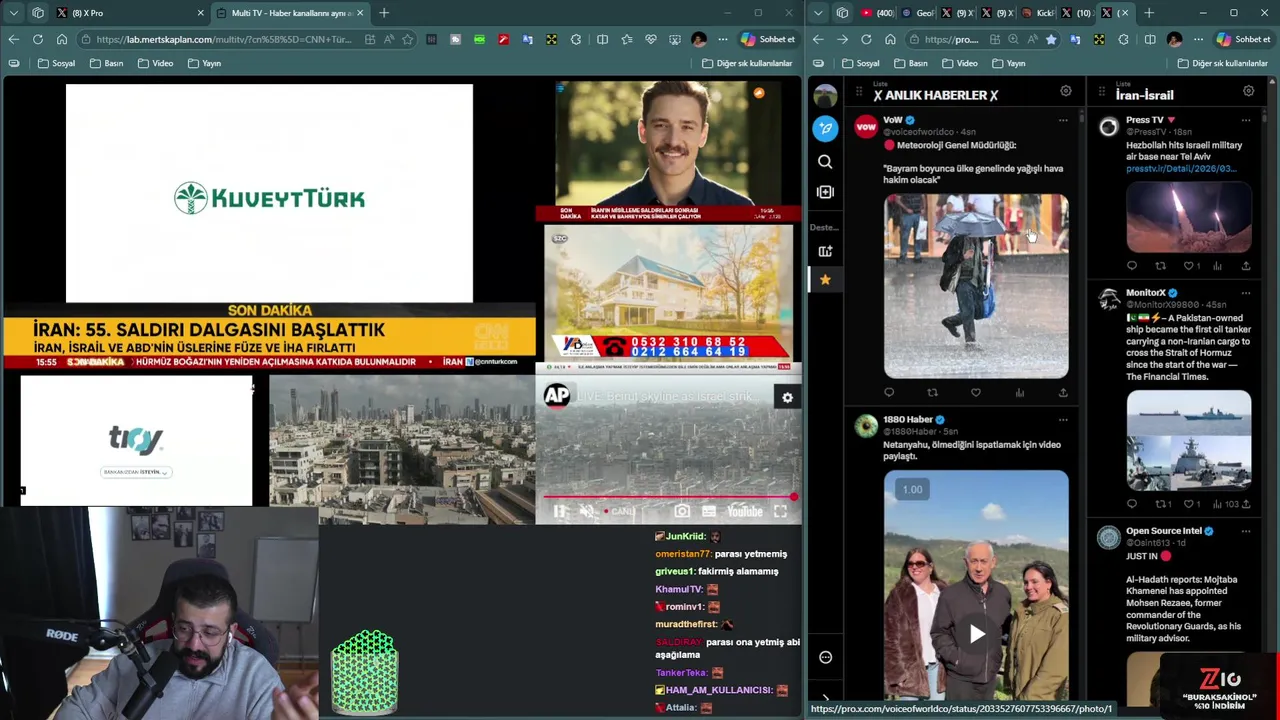Viewport: 1280px width, 720px height.
Task: Compose a new post in X Pro sidebar
Action: pos(825,128)
